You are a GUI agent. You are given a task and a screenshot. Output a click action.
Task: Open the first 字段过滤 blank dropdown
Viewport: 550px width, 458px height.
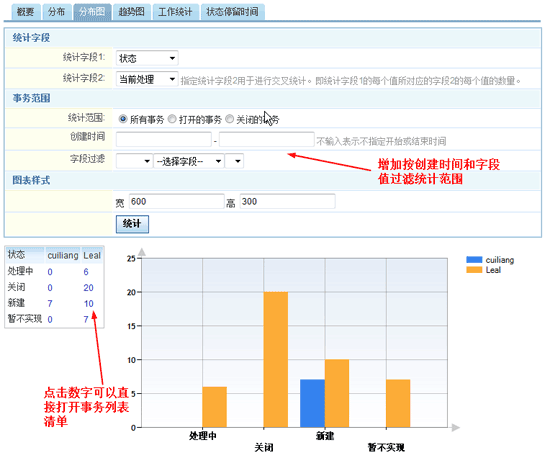[134, 161]
